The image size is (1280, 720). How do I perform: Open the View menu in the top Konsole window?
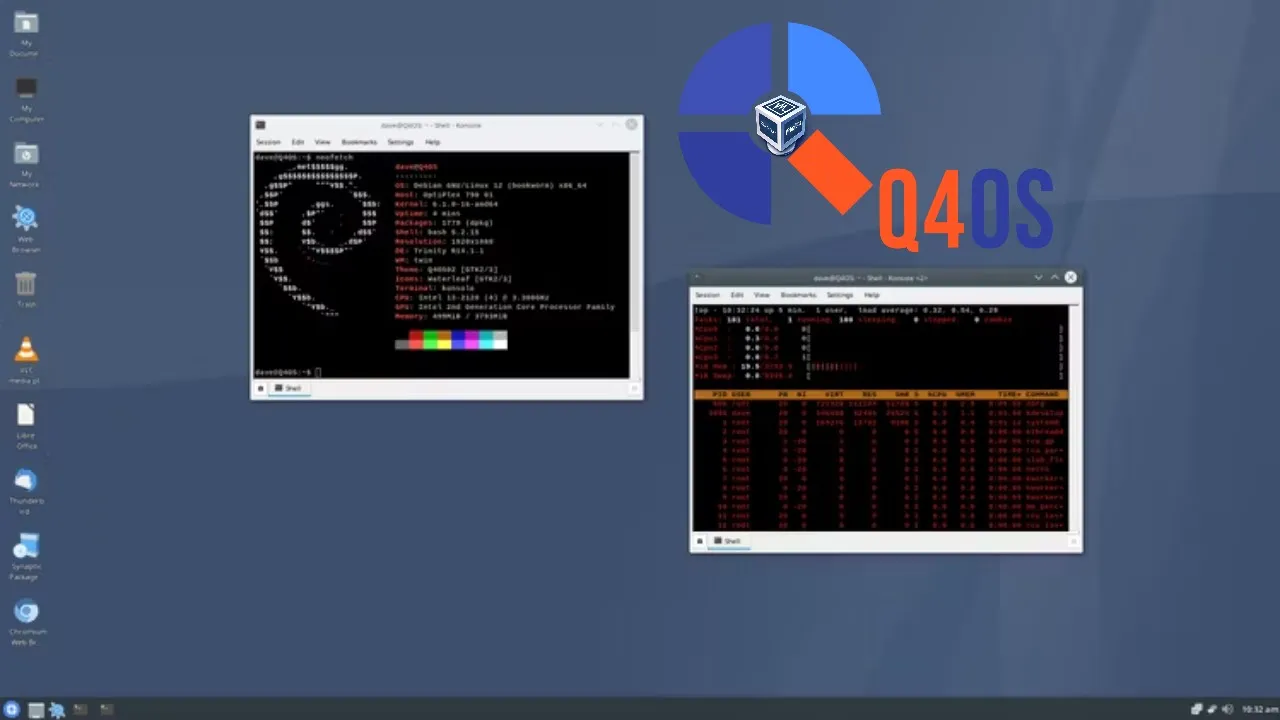(x=761, y=295)
